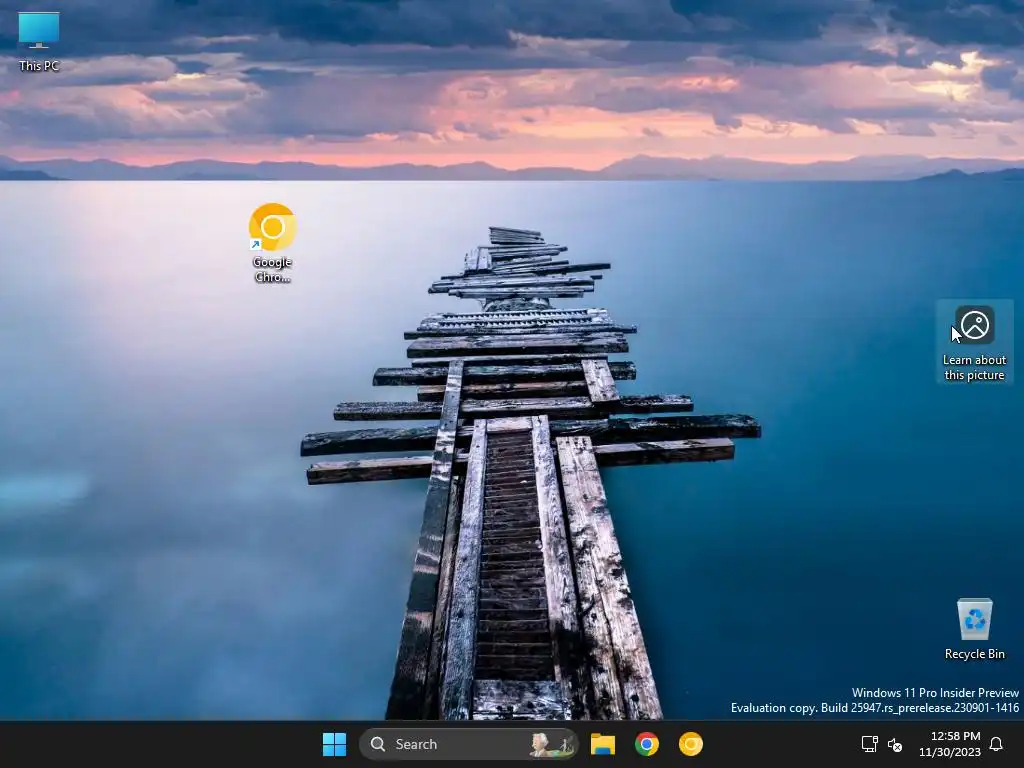
Task: Open the Windows Start menu
Action: click(334, 744)
